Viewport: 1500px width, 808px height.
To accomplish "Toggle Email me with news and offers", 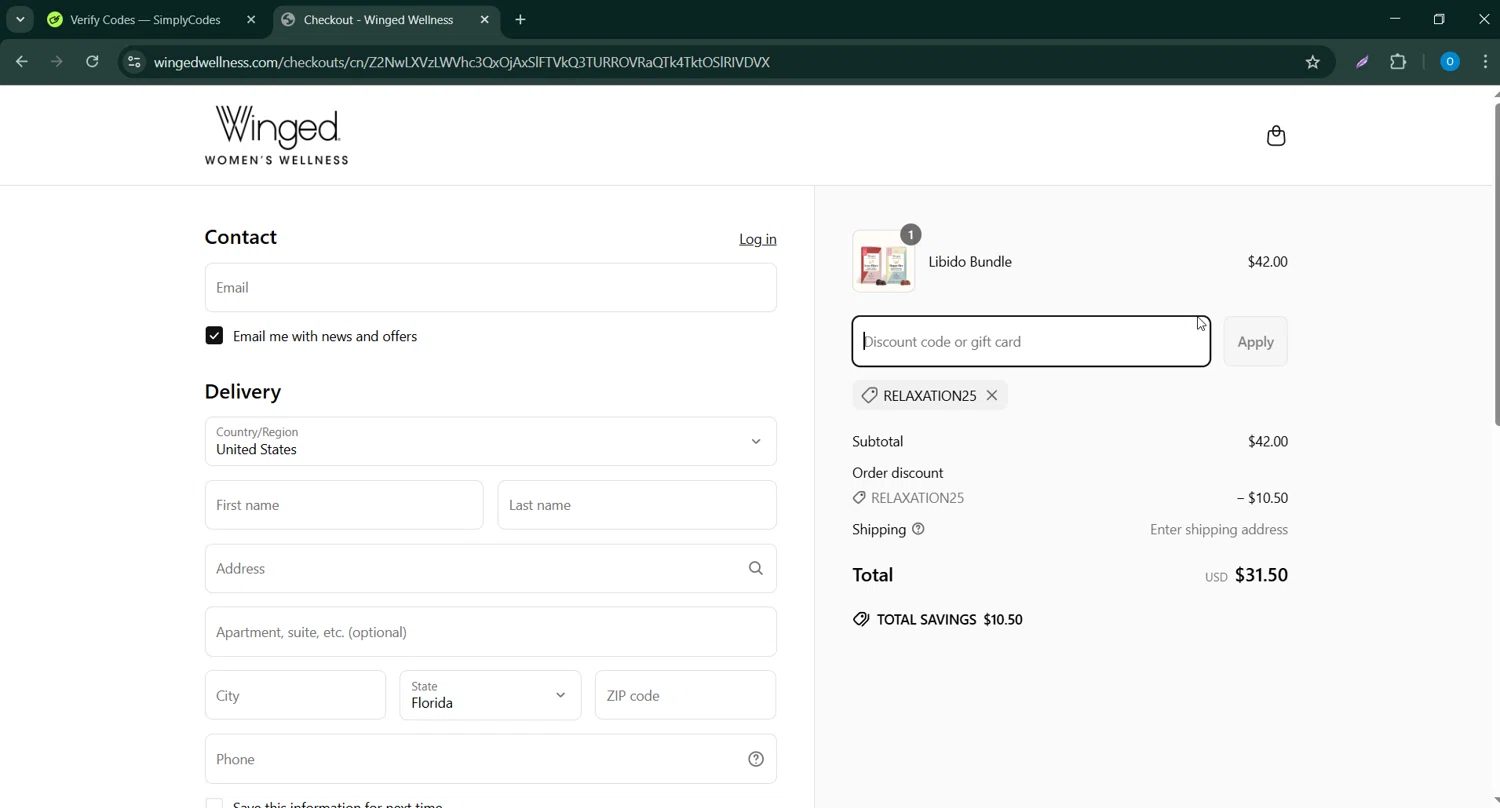I will click(x=214, y=336).
